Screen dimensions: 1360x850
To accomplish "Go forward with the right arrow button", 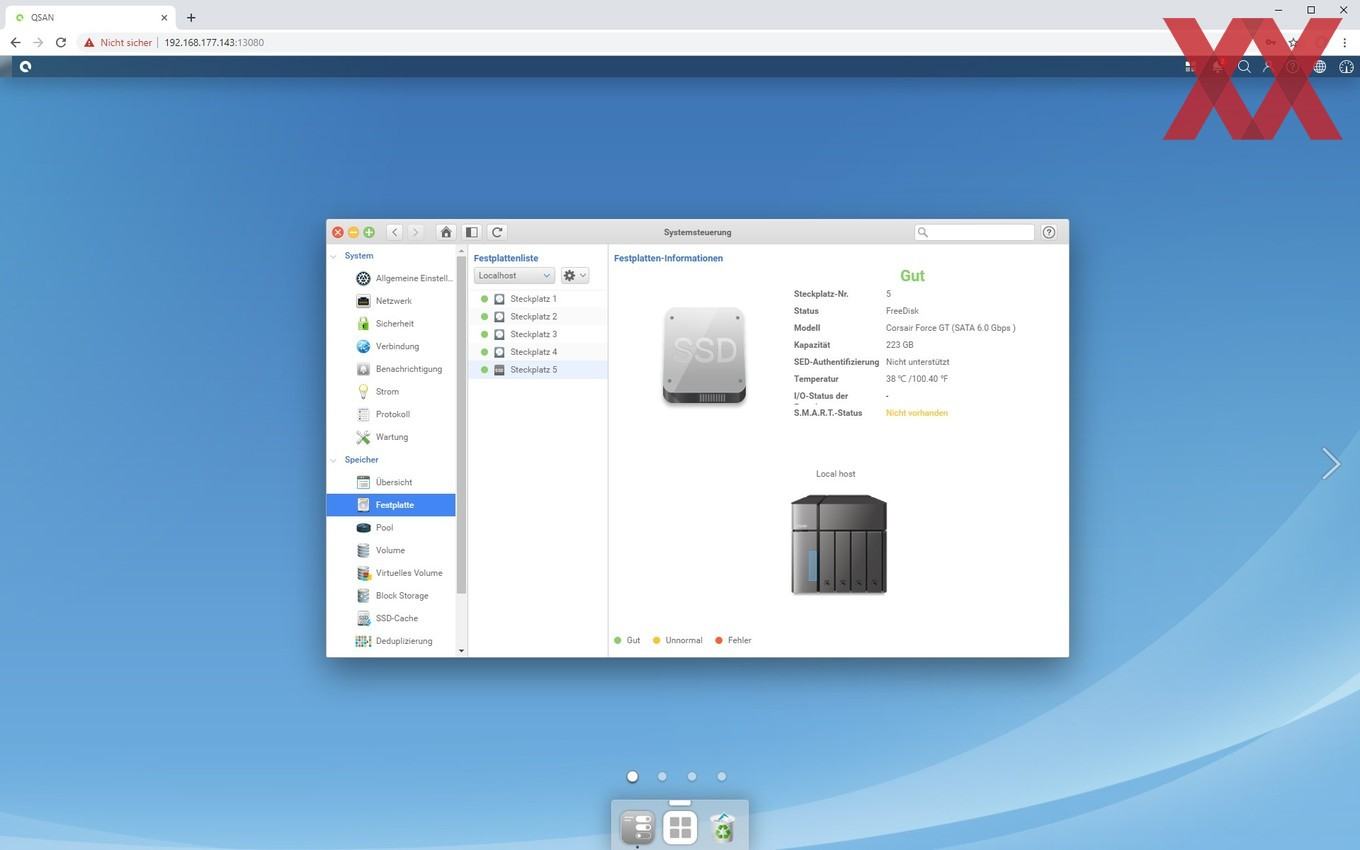I will pos(416,232).
